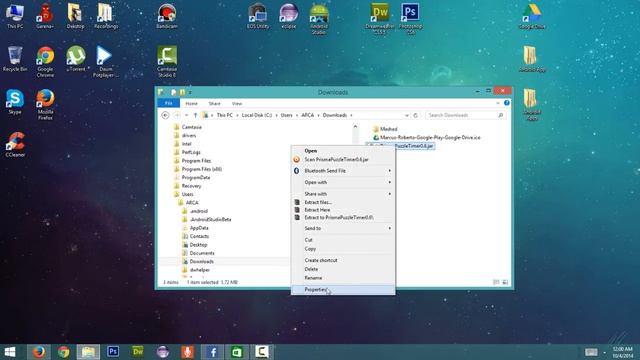This screenshot has width=640, height=360.
Task: Expand the Open with submenu
Action: tap(343, 182)
